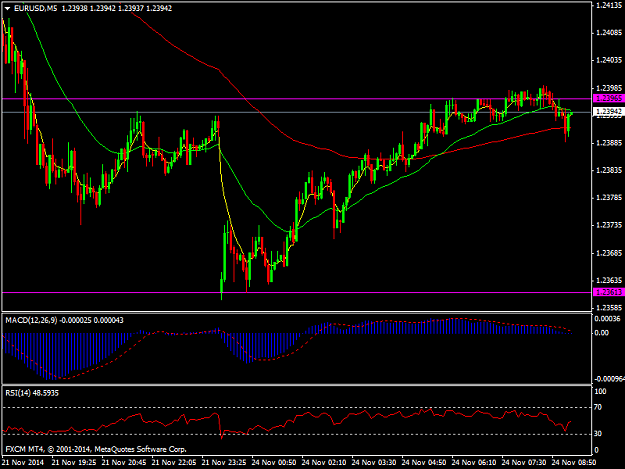Click the MACD zero level label 0.00

(x=601, y=333)
